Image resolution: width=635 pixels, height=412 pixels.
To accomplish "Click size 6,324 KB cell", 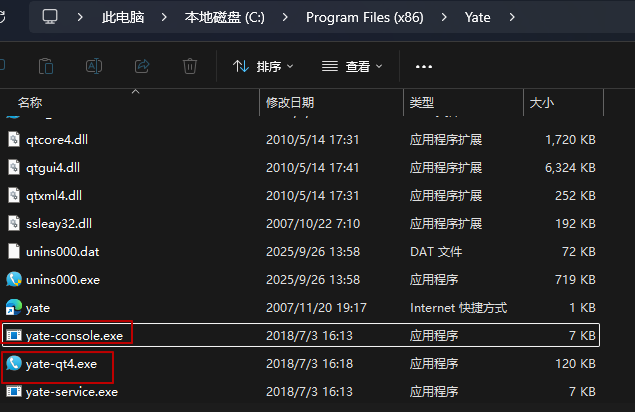I will (x=570, y=168).
